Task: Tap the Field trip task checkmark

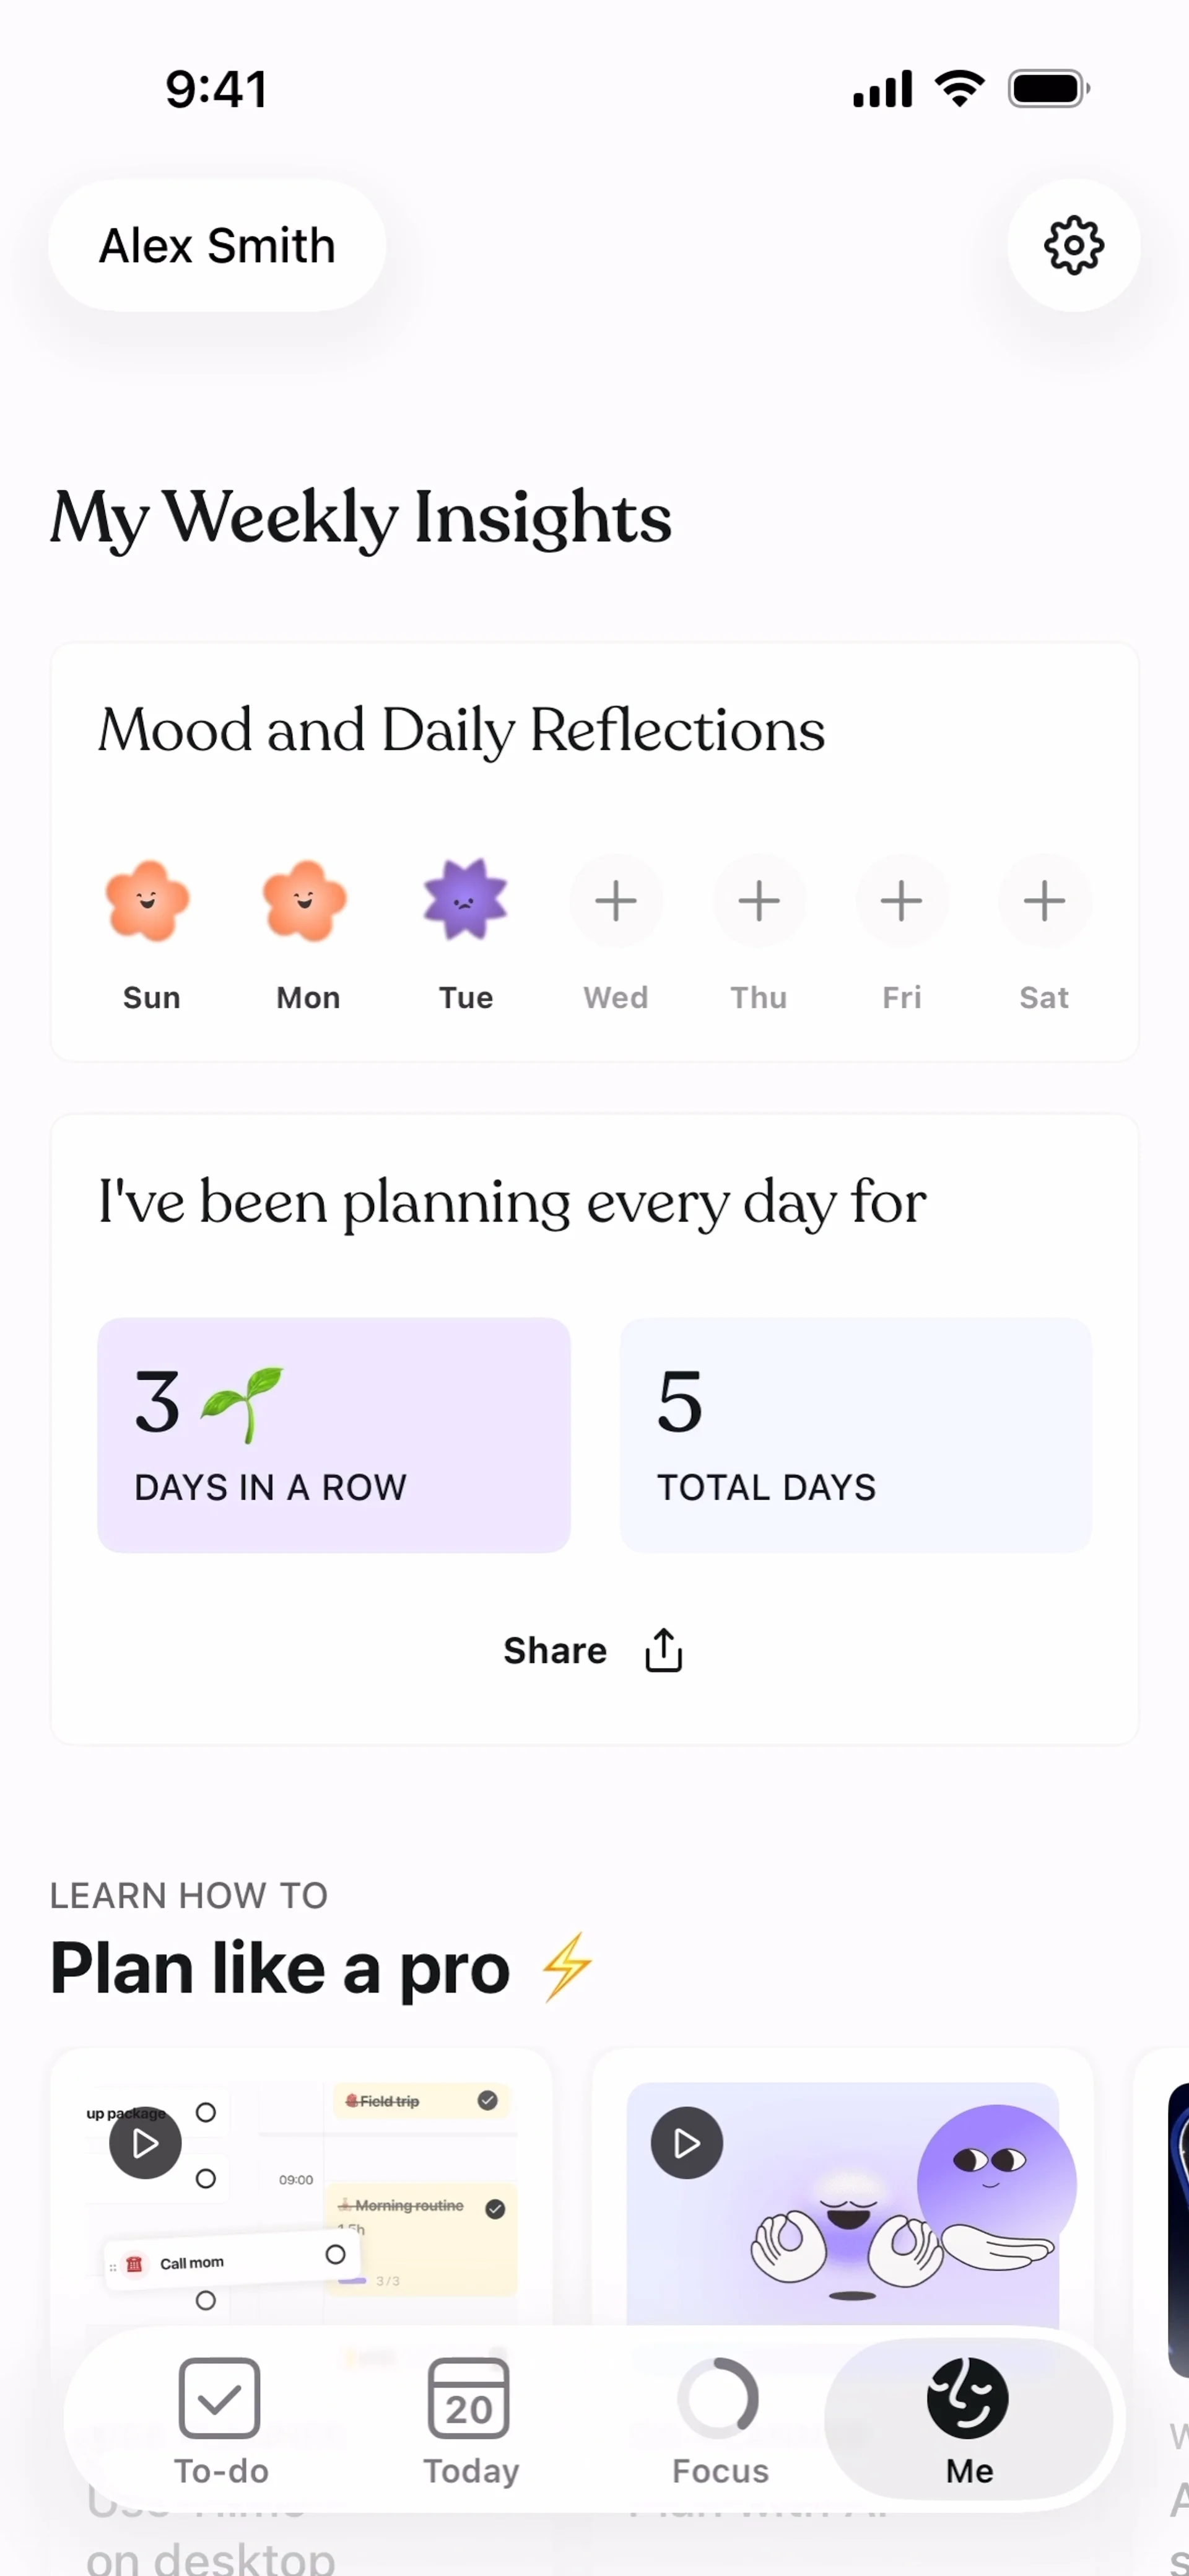Action: (488, 2100)
